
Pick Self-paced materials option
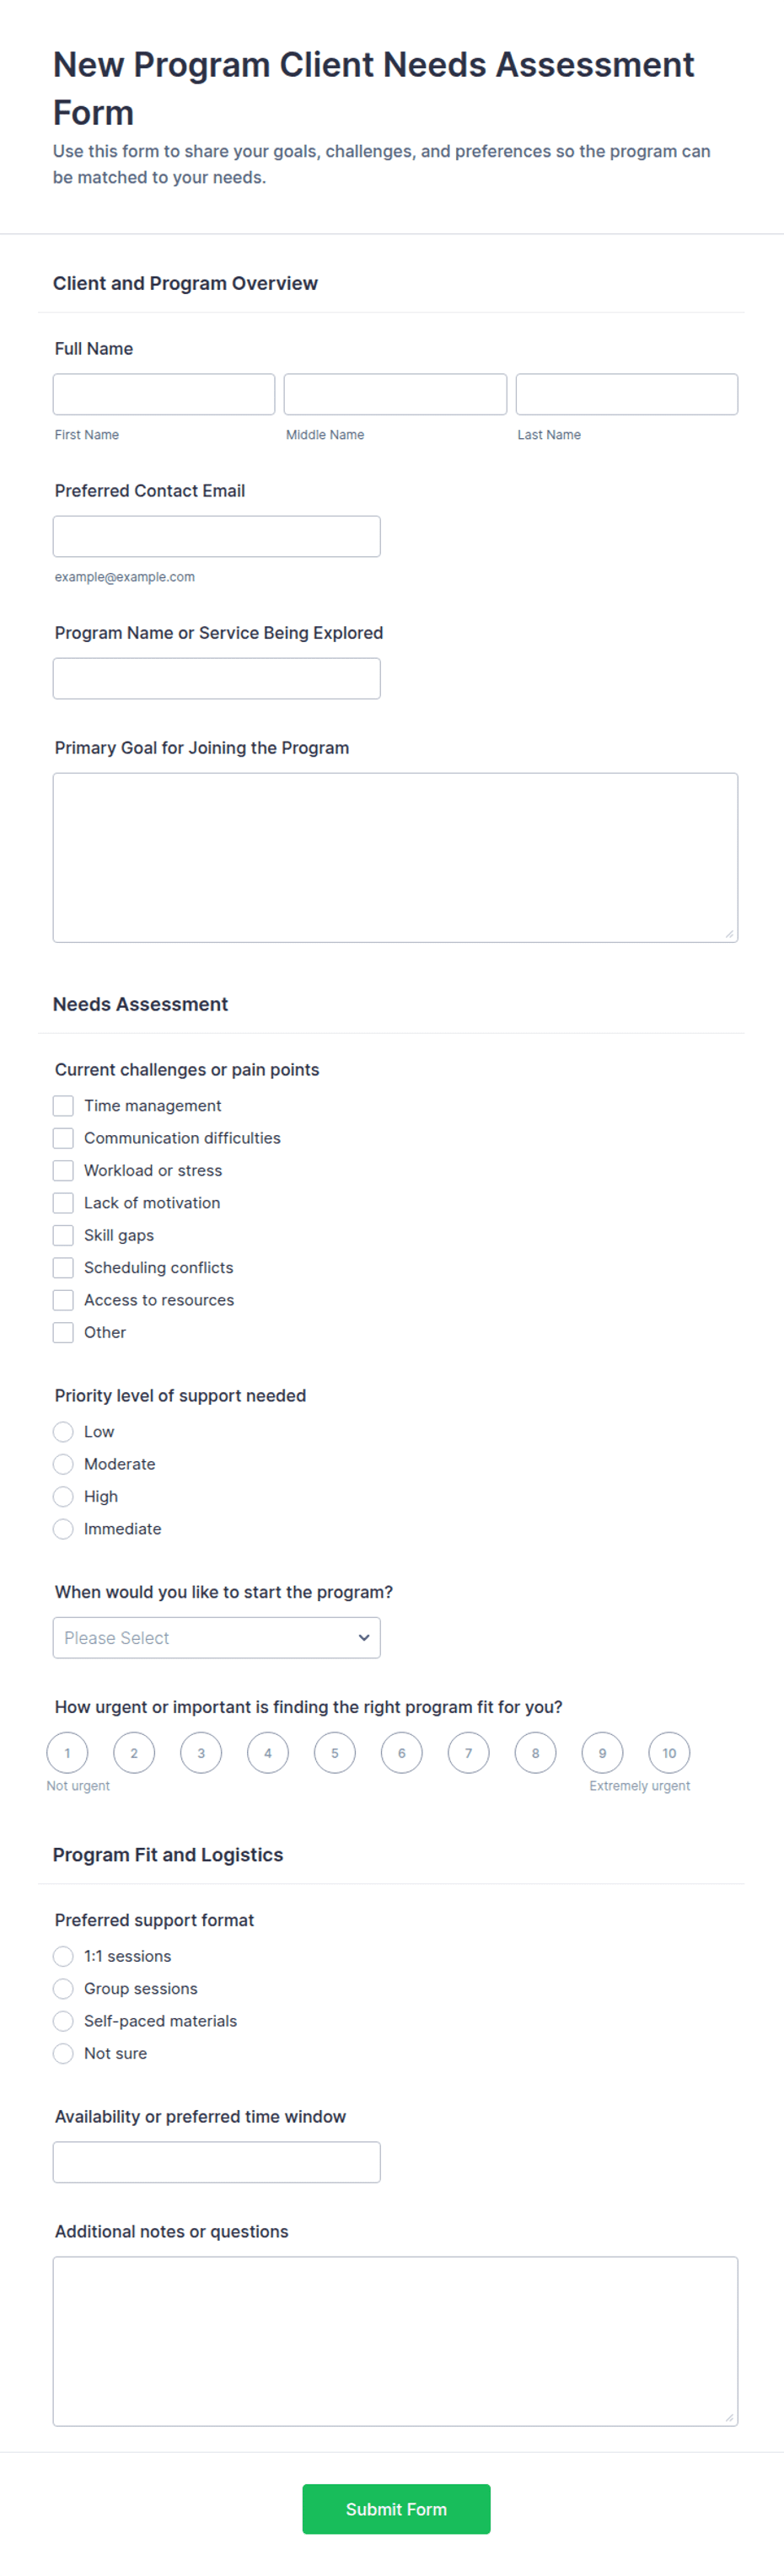(x=63, y=2021)
